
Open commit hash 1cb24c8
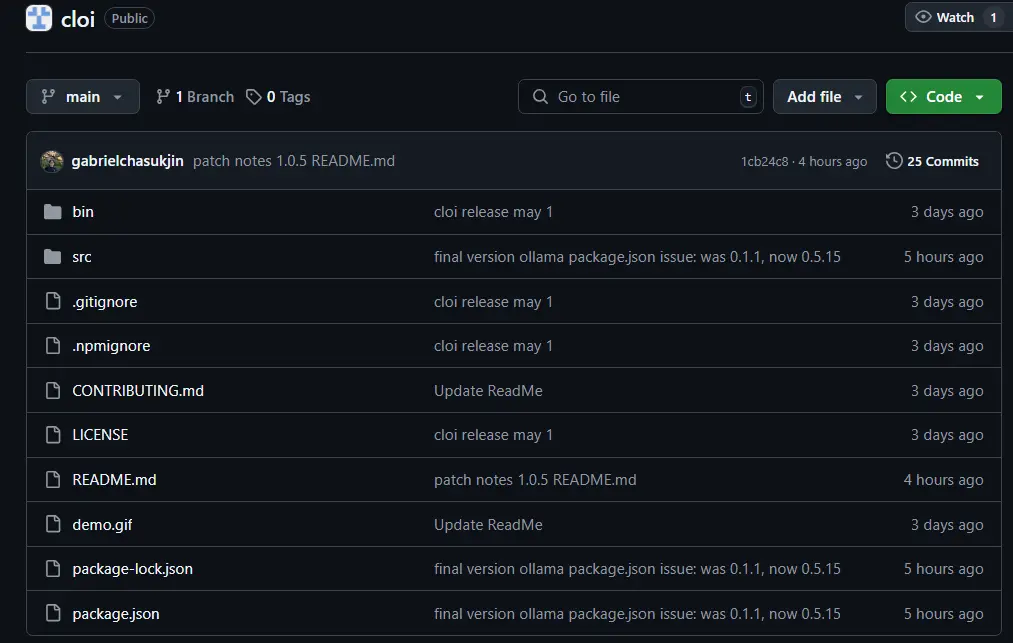click(x=764, y=162)
